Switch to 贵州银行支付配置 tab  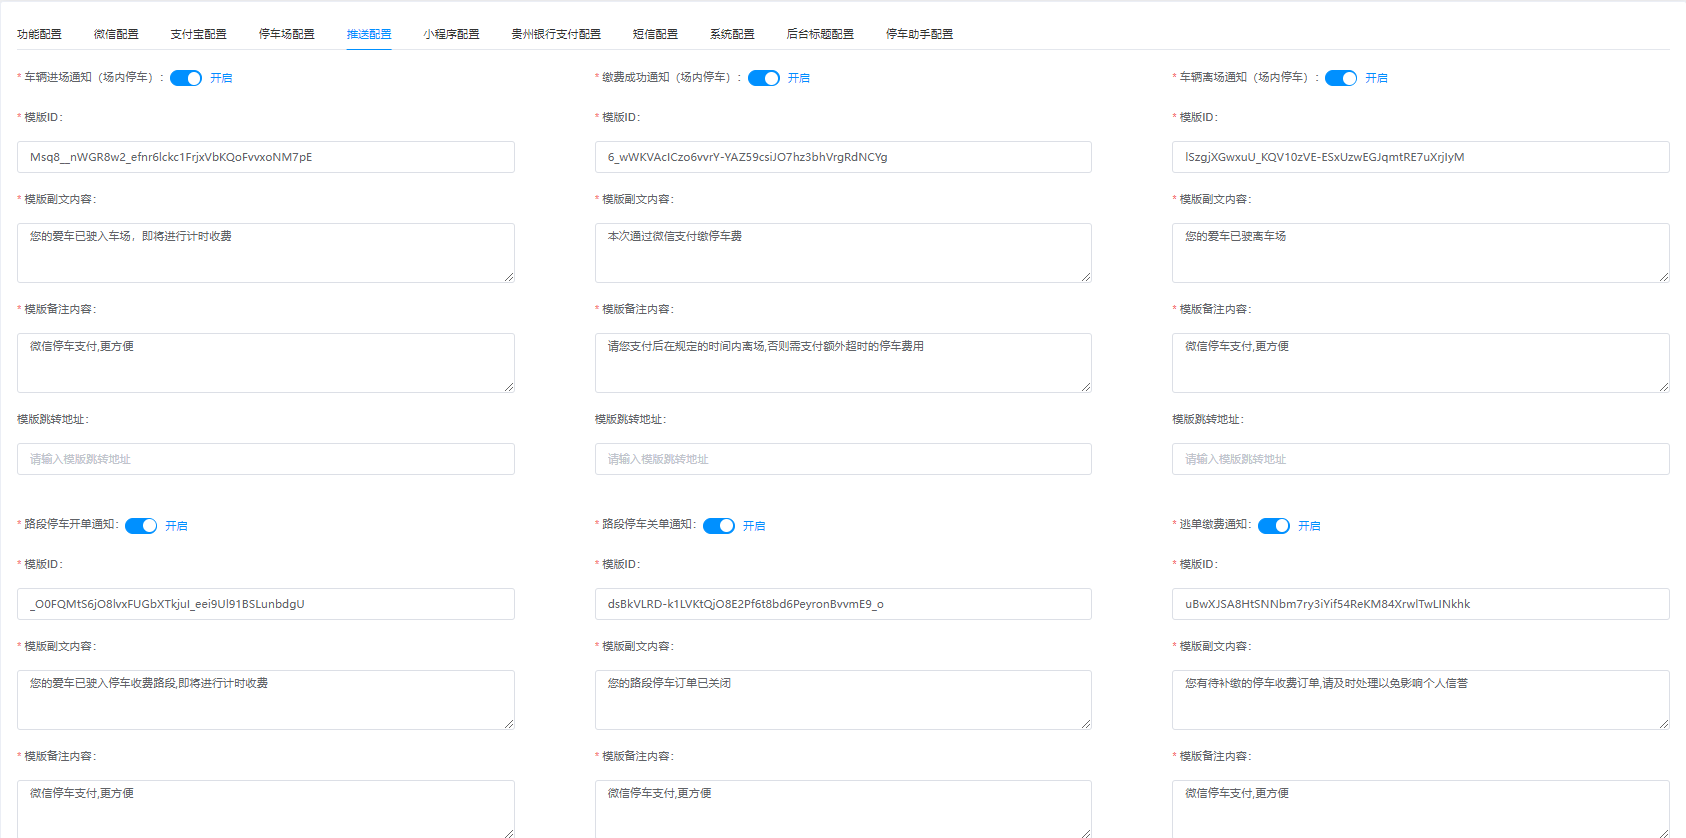coord(556,34)
